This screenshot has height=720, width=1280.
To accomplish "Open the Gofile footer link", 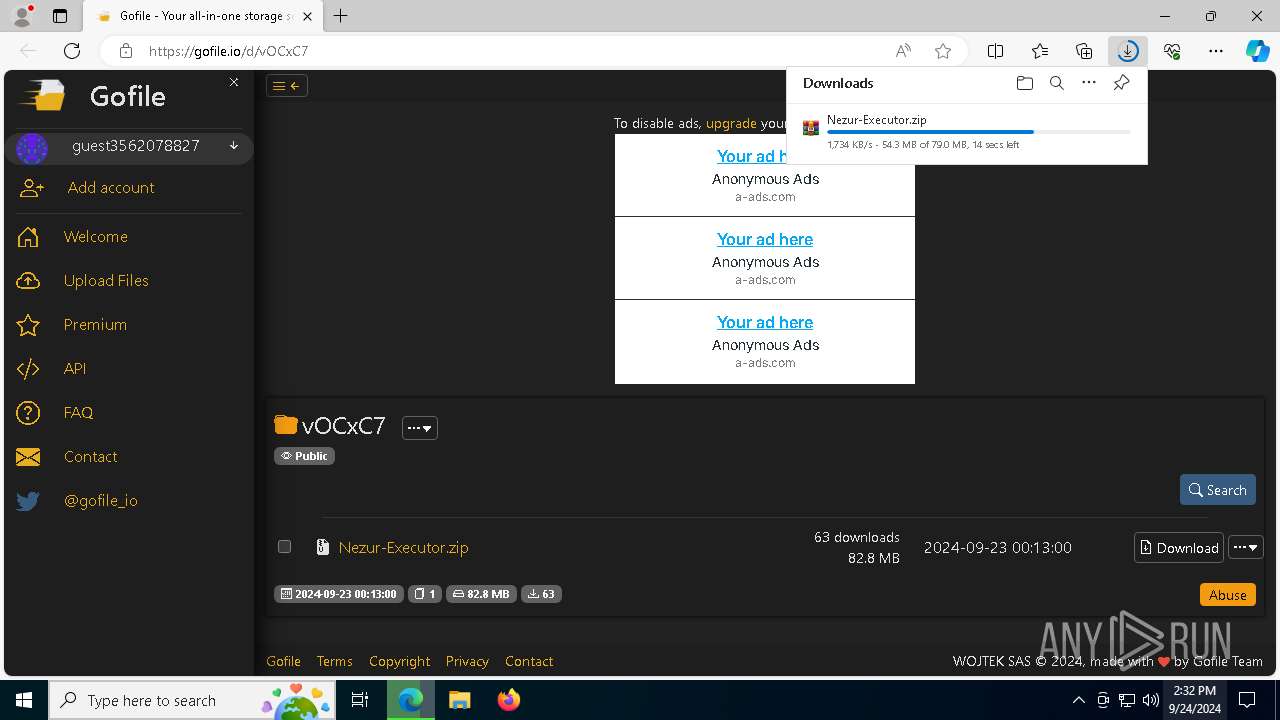I will point(283,661).
